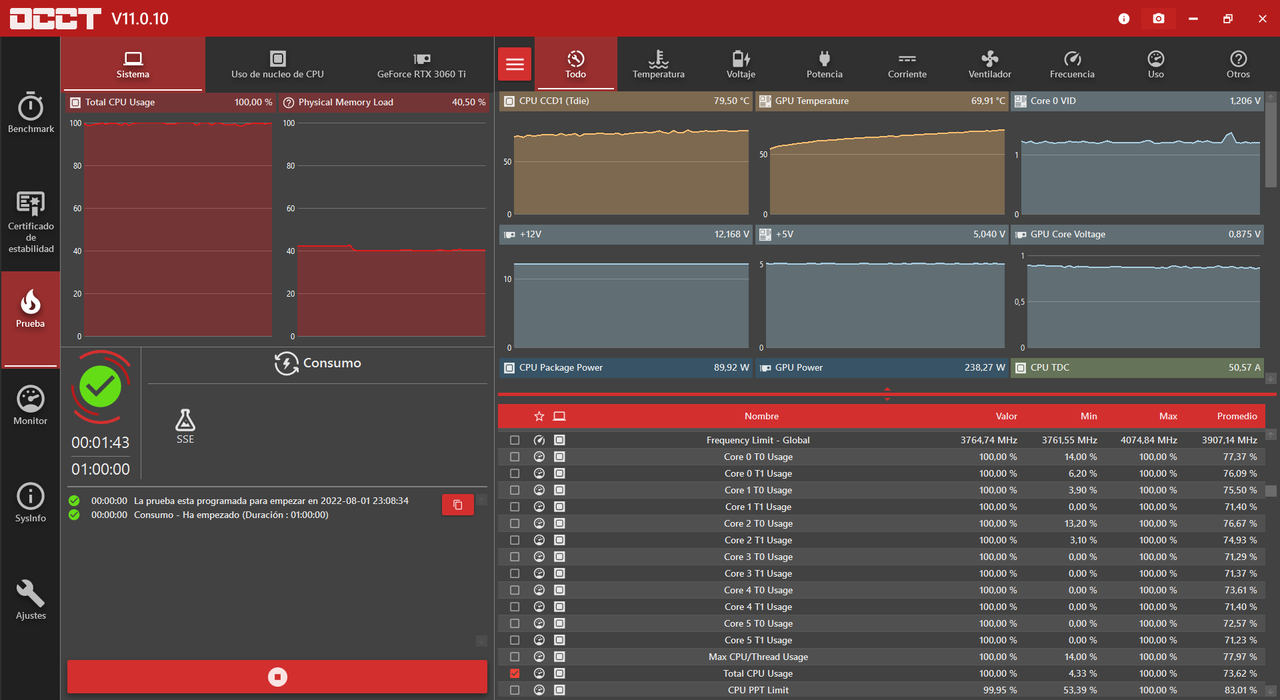
Task: Check the Core 3 T1 Usage checkbox
Action: [515, 573]
